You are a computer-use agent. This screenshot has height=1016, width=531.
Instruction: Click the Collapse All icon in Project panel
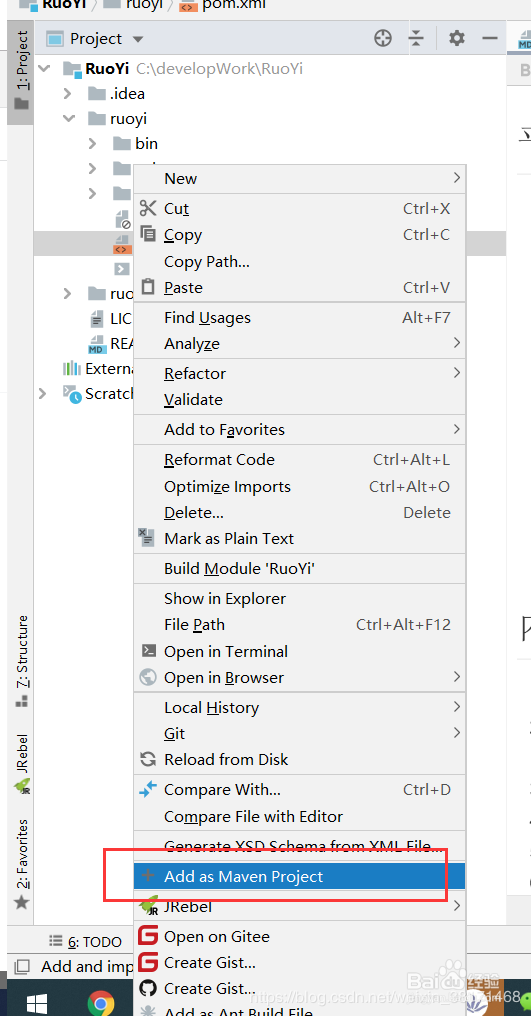coord(416,39)
